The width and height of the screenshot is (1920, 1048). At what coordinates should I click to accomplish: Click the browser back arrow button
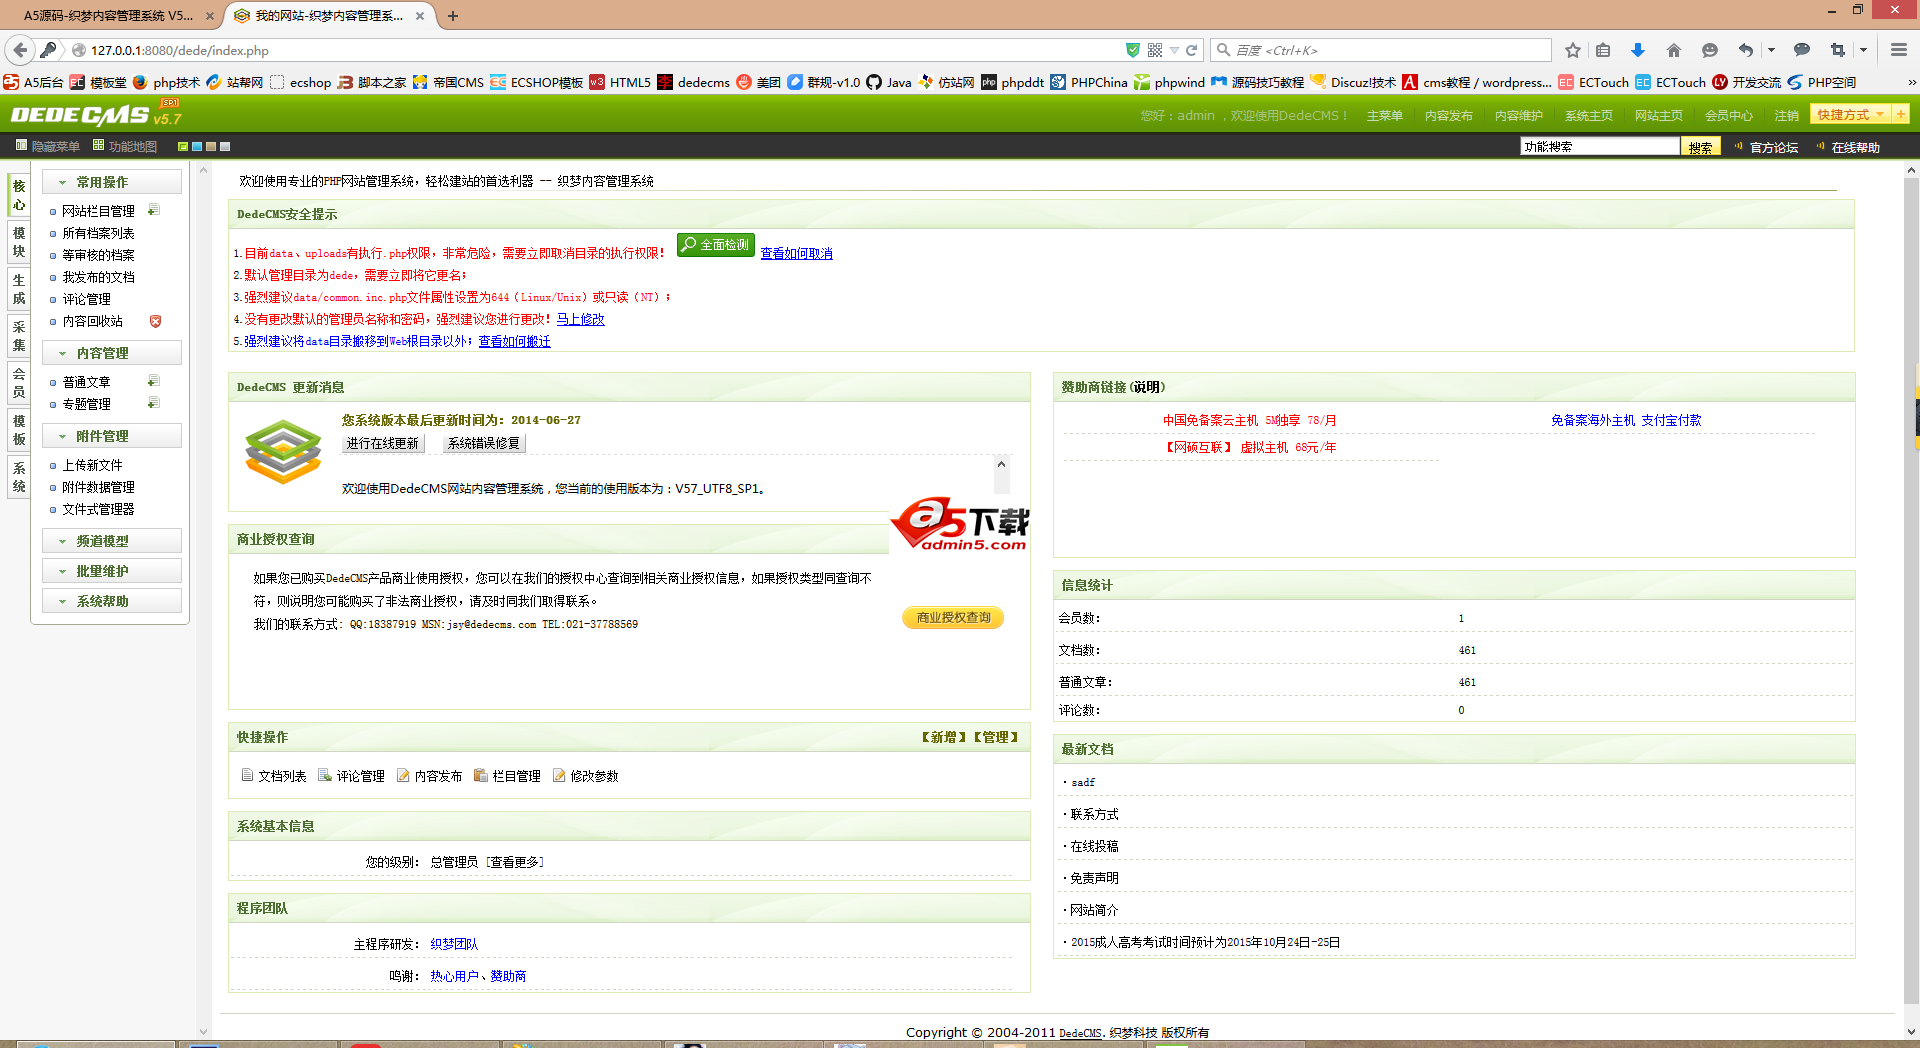pos(20,50)
